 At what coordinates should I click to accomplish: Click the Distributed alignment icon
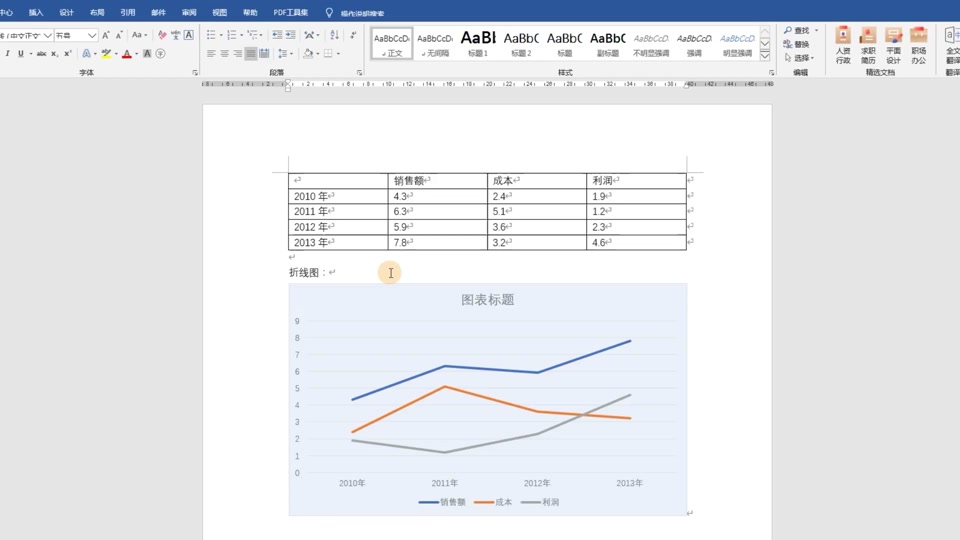(264, 54)
